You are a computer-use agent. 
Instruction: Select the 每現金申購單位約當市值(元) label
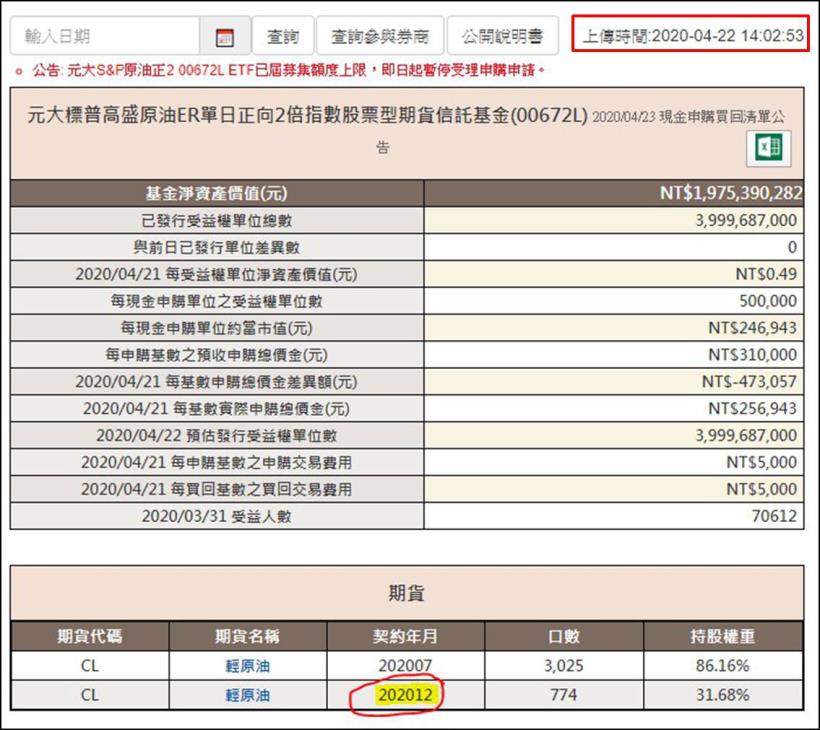point(217,328)
